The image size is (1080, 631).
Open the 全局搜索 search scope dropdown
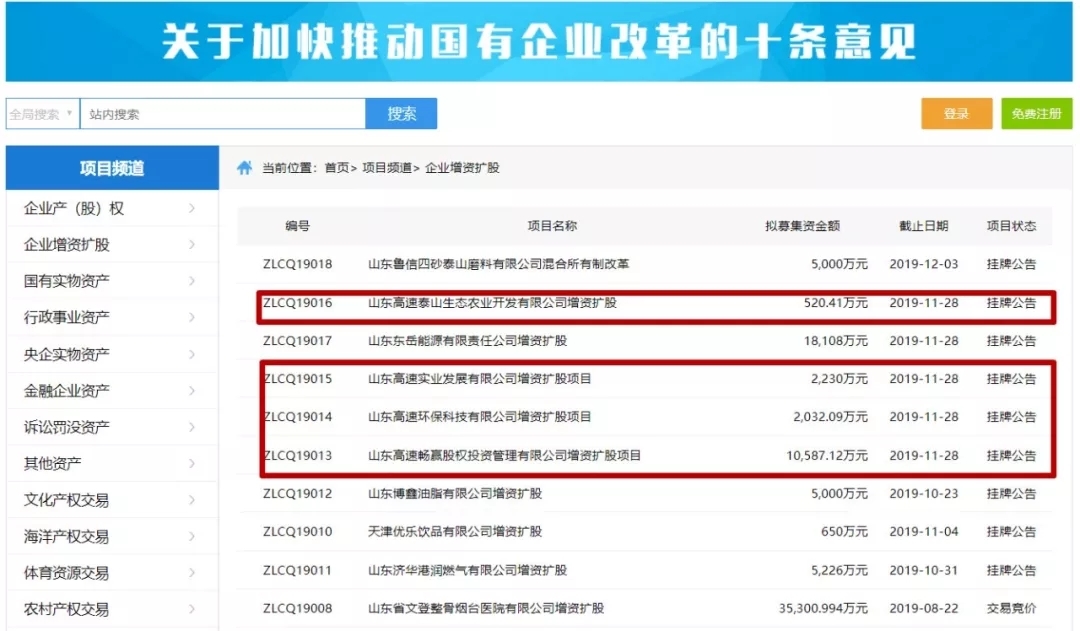click(40, 113)
